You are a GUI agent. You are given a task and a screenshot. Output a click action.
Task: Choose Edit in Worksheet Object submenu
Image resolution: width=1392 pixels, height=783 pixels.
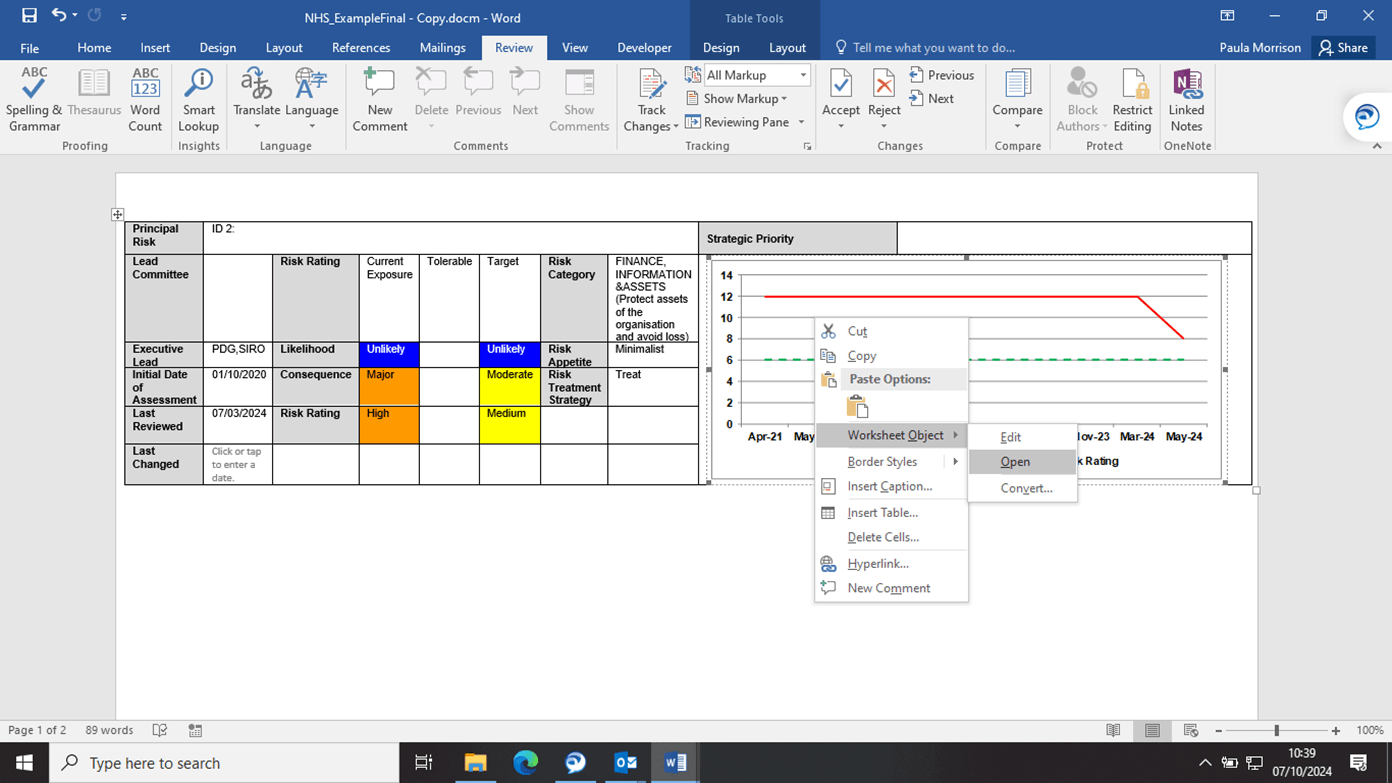1022,437
